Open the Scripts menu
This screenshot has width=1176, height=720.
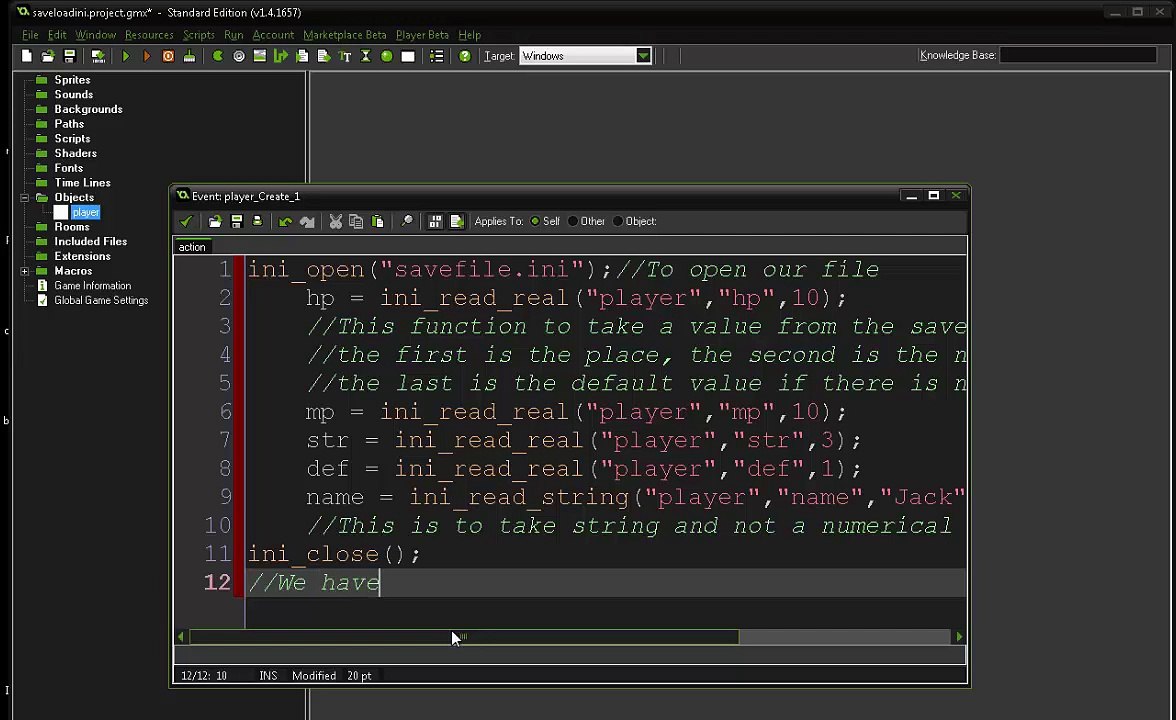point(199,35)
